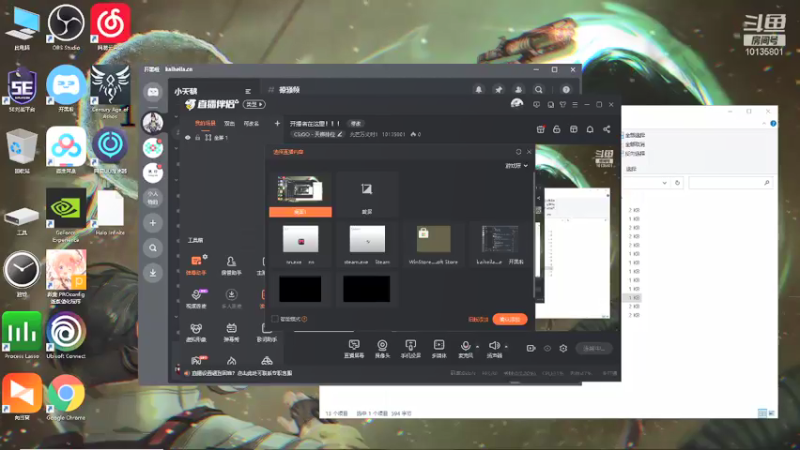Select the screen crop capture tile

coord(366,194)
